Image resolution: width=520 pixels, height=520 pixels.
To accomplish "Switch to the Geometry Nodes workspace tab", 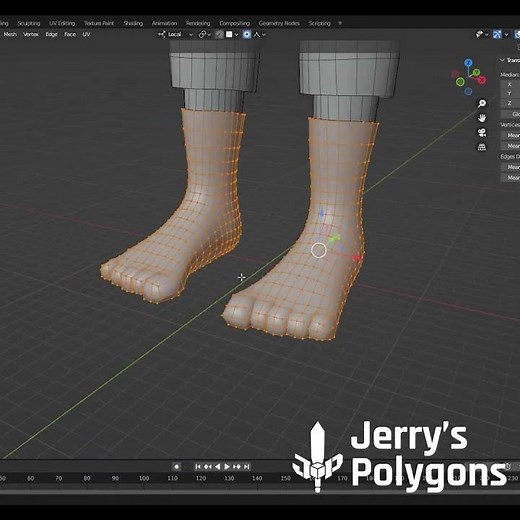I will pos(279,23).
